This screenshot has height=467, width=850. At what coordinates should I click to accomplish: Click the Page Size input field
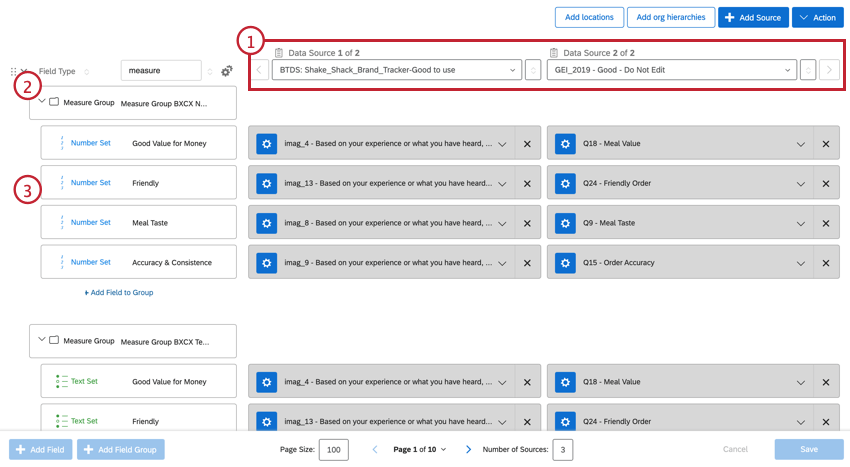(333, 450)
